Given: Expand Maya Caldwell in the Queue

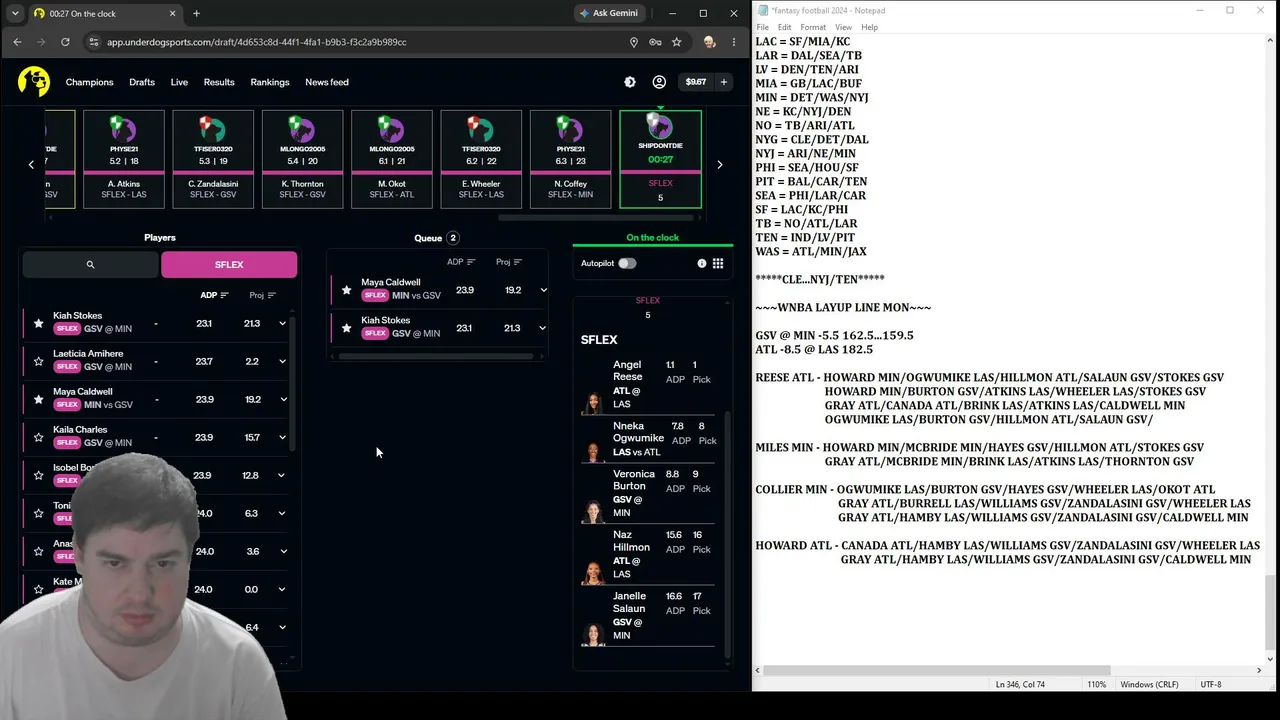Looking at the screenshot, I should point(543,290).
